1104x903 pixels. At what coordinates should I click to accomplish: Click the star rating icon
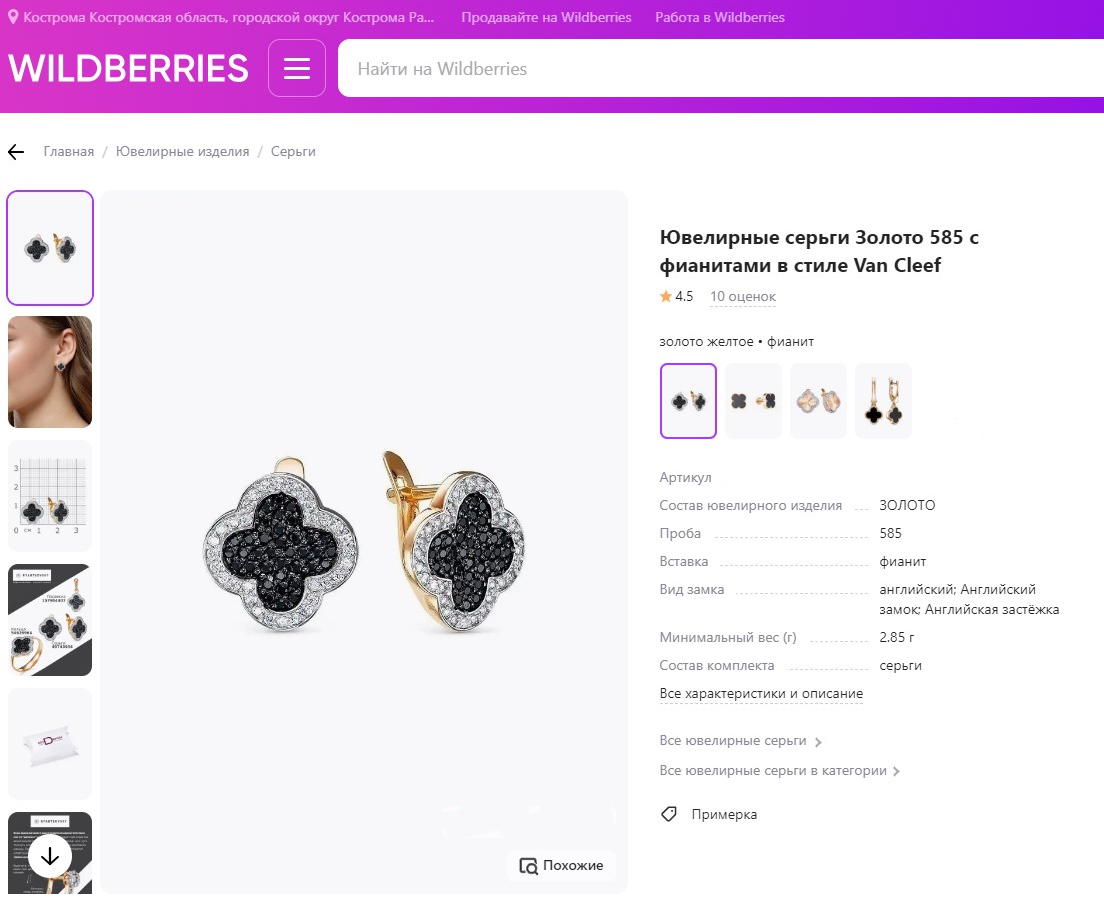point(666,297)
